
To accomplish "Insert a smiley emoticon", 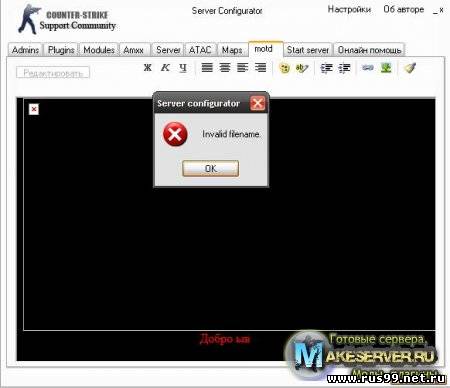I will coord(284,68).
